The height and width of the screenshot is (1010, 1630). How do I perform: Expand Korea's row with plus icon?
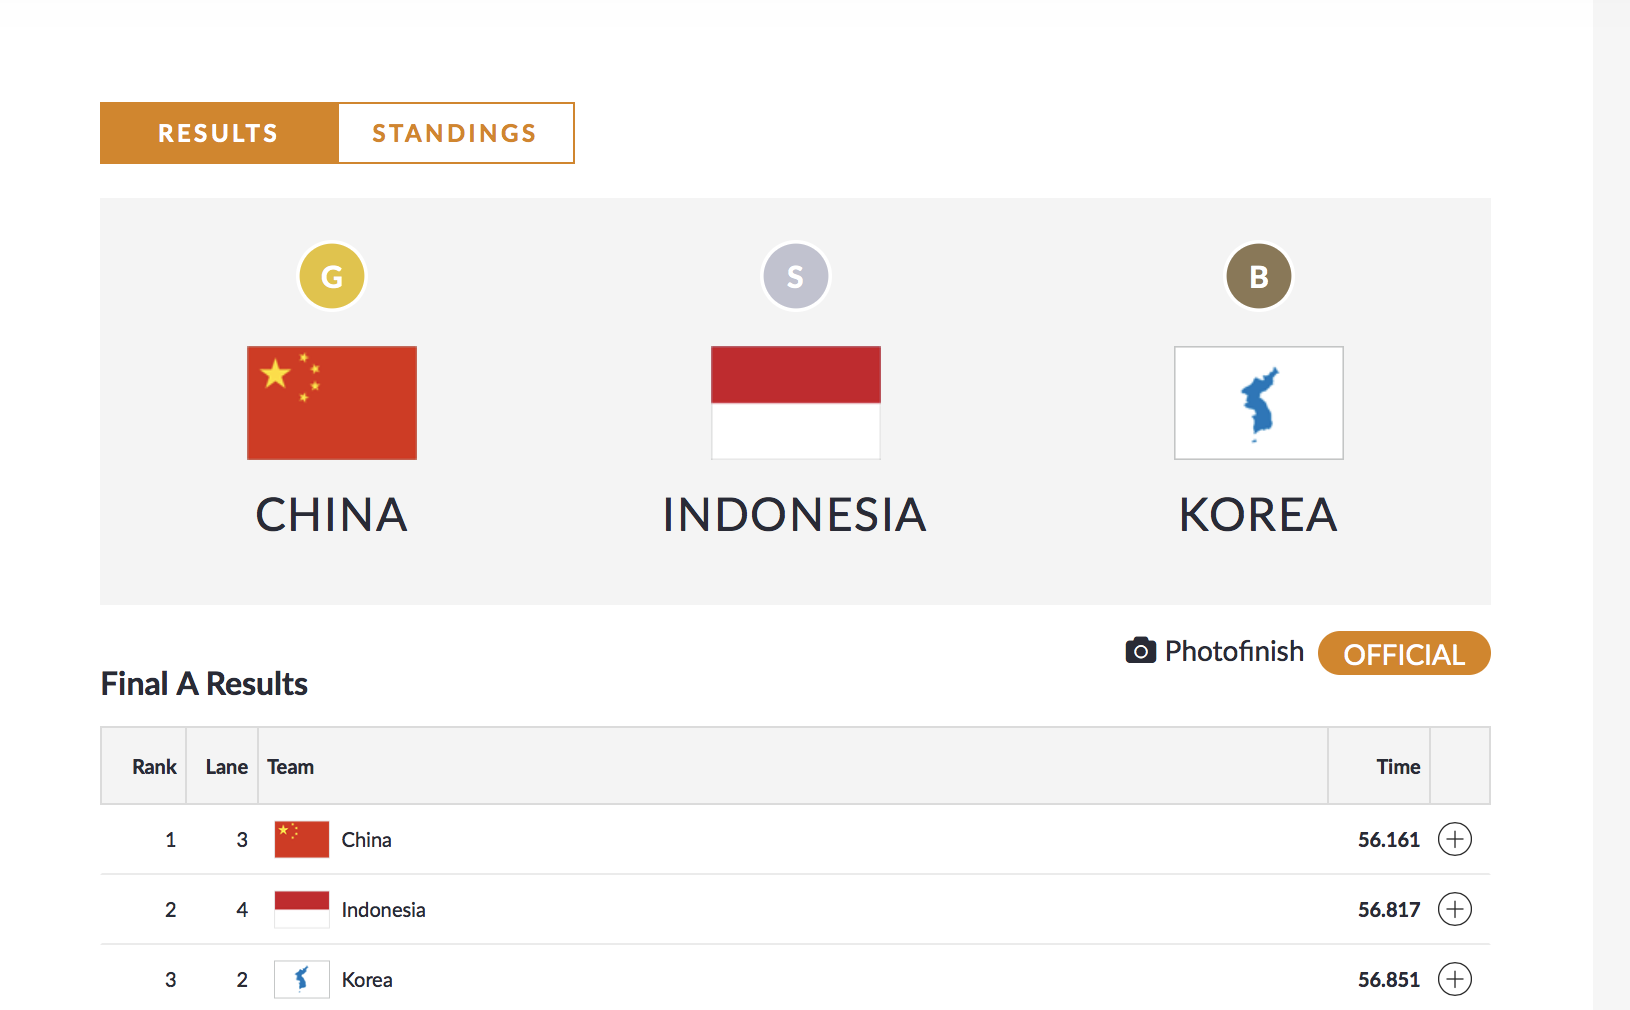(1454, 979)
